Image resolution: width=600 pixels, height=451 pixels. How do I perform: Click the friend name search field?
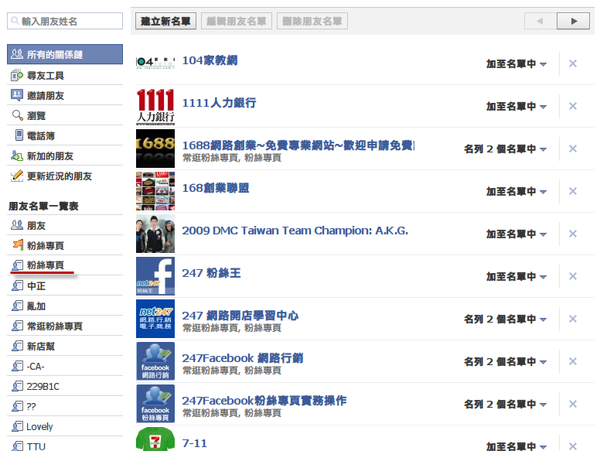tap(65, 21)
